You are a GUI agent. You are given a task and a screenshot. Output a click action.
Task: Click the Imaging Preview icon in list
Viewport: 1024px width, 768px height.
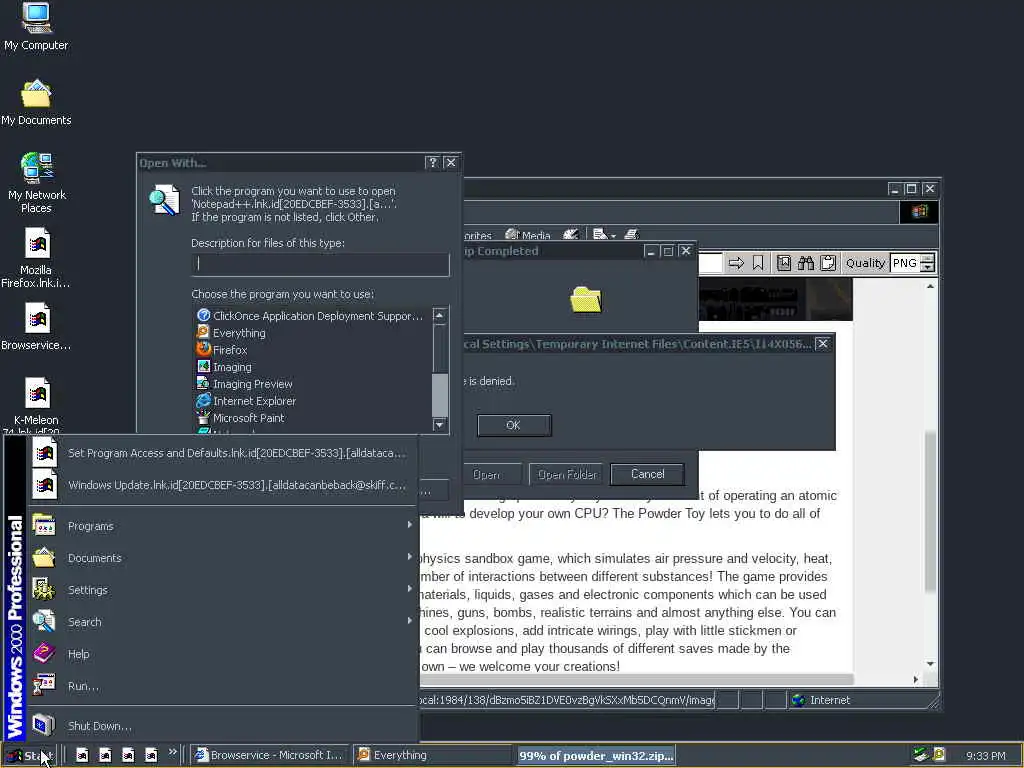204,383
